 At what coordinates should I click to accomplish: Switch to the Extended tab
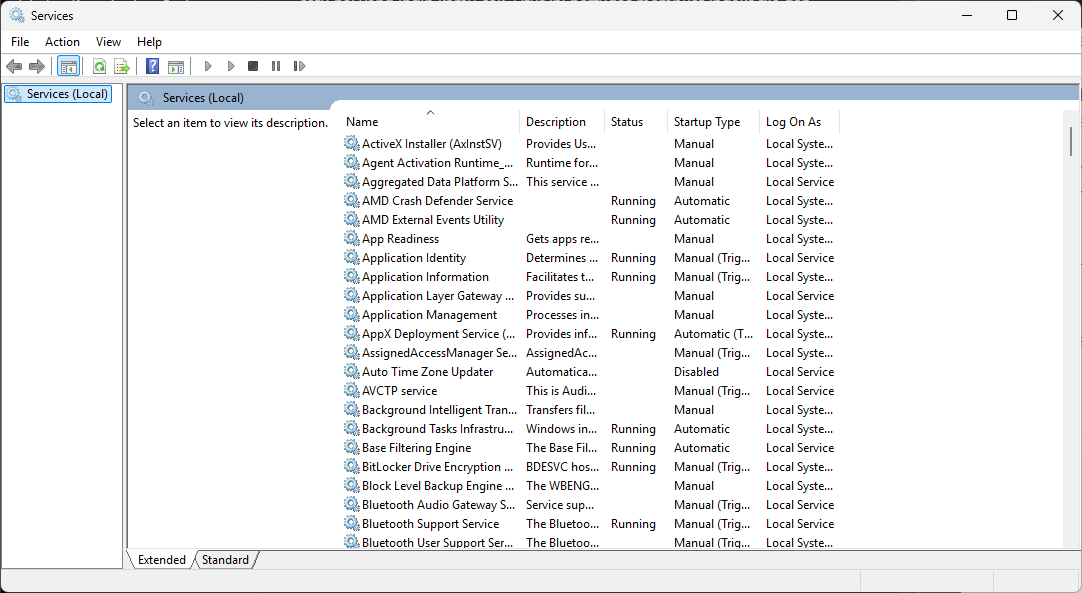click(x=161, y=560)
